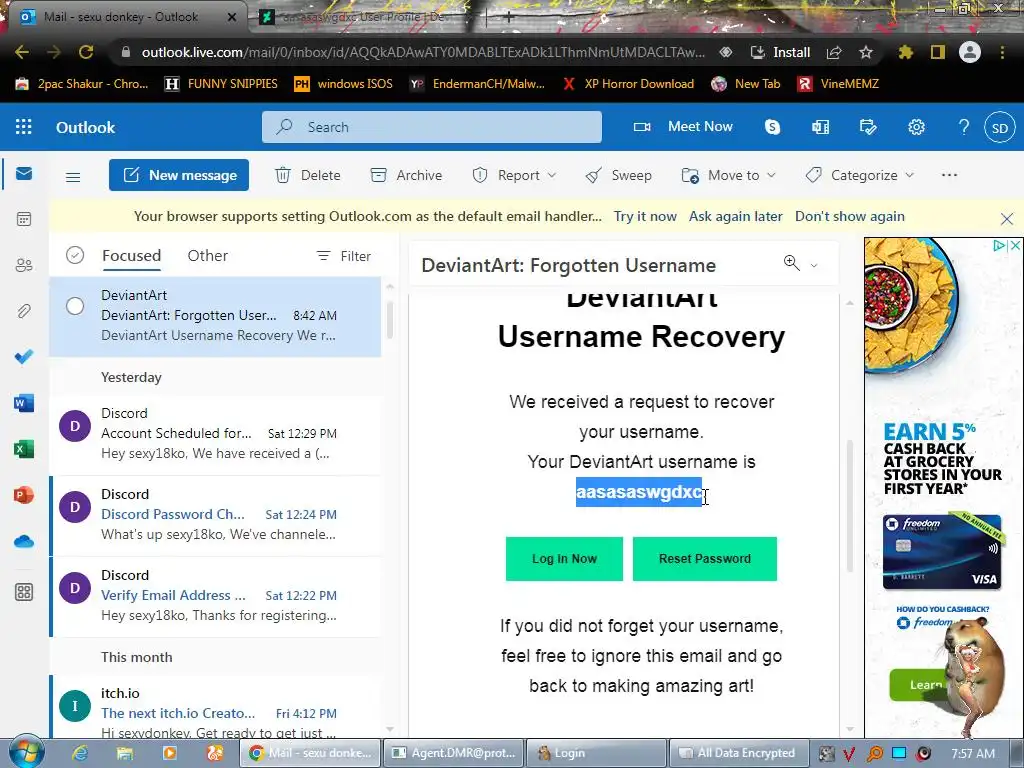Click the browser address bar URL
Viewport: 1024px width, 768px height.
click(423, 52)
